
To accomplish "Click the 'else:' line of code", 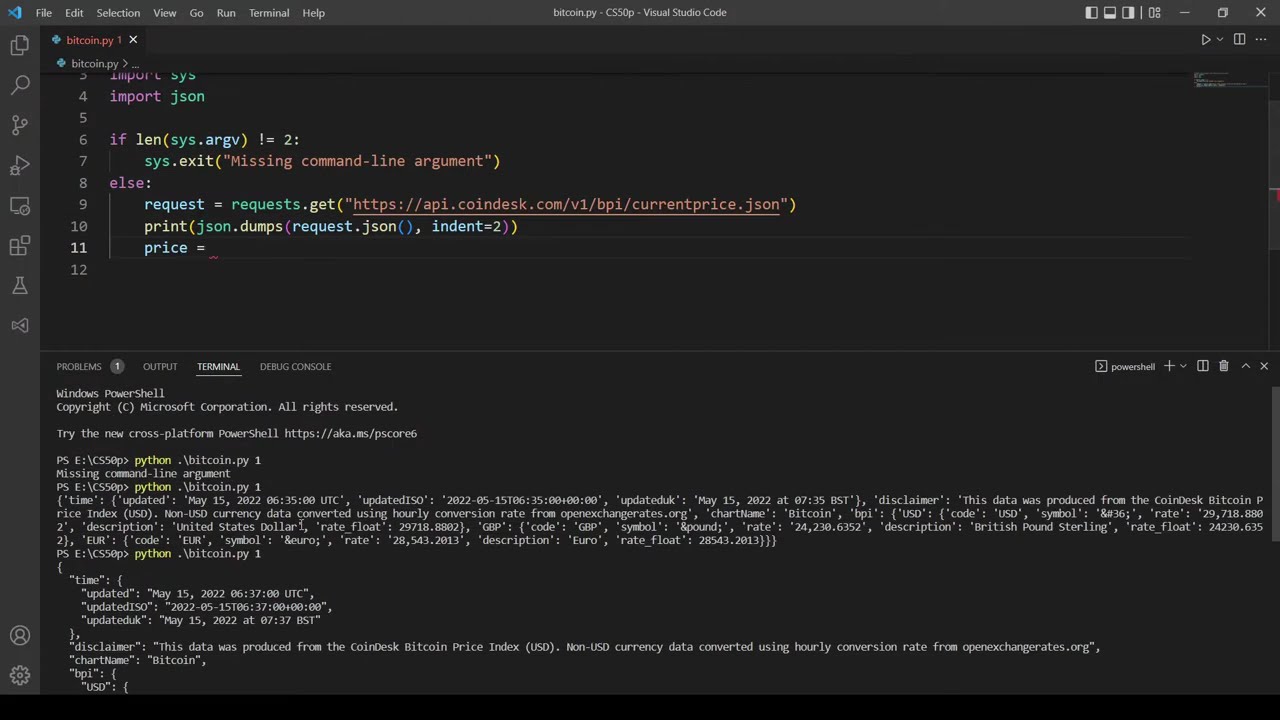I will tap(130, 183).
